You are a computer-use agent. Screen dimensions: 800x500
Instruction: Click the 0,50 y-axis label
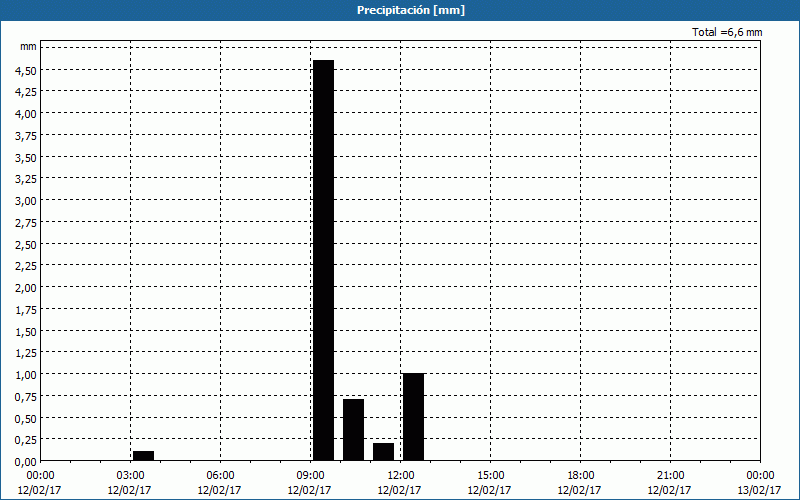pos(26,418)
